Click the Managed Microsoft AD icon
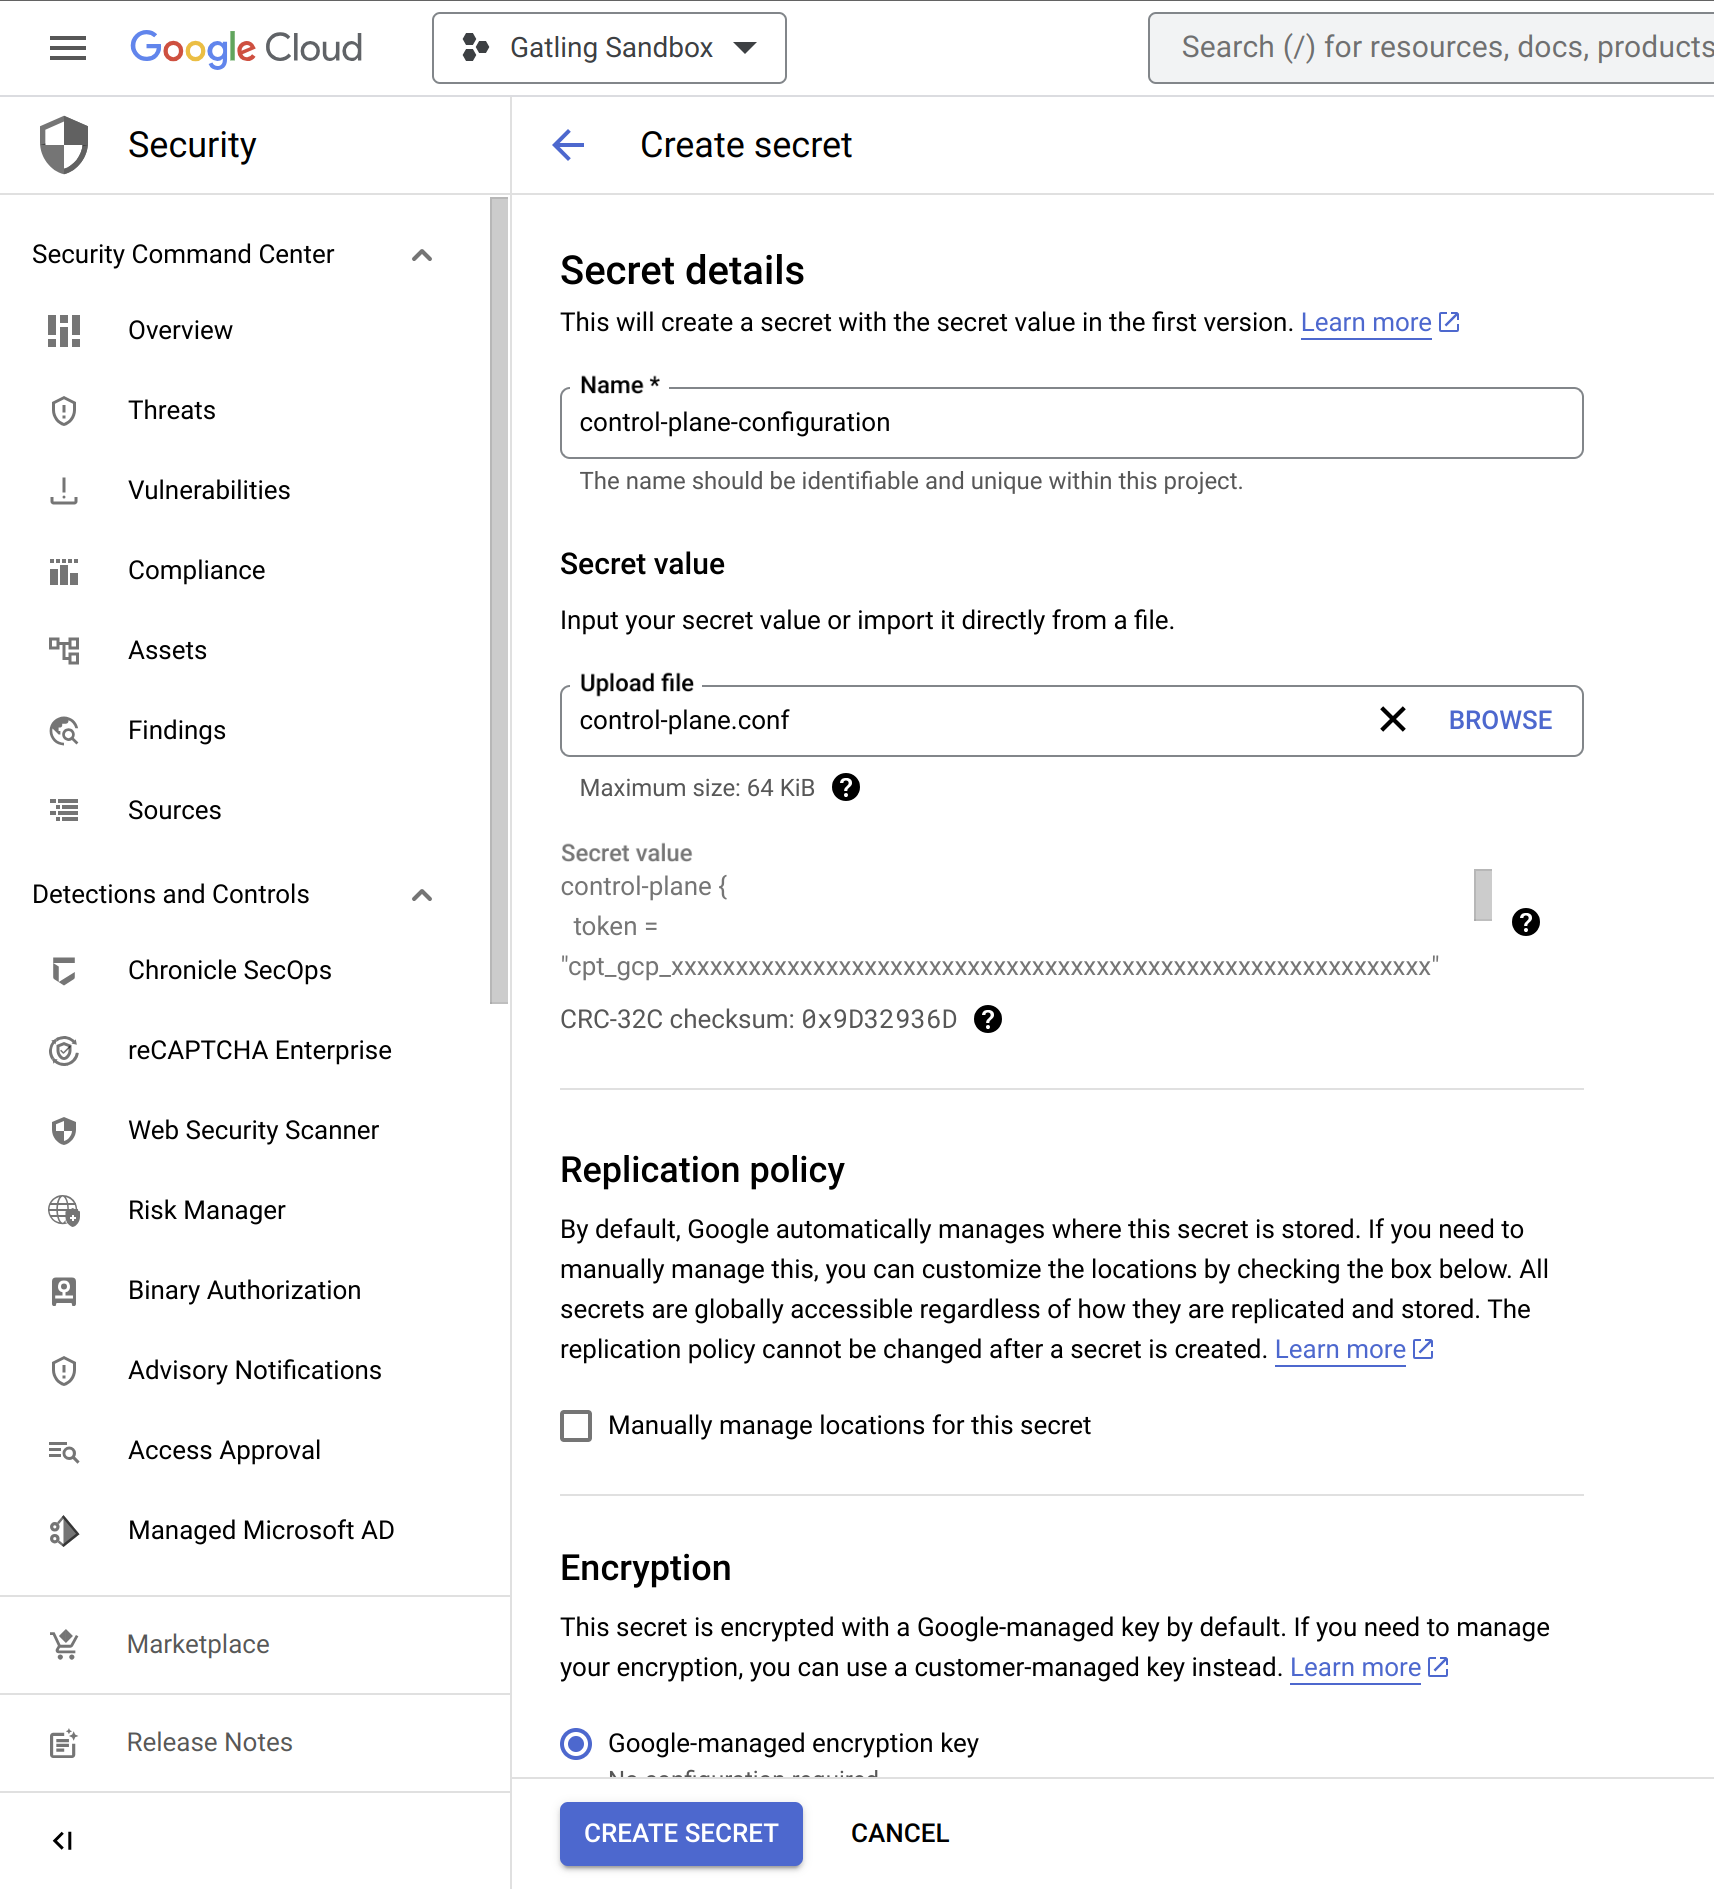Image resolution: width=1714 pixels, height=1889 pixels. [64, 1530]
